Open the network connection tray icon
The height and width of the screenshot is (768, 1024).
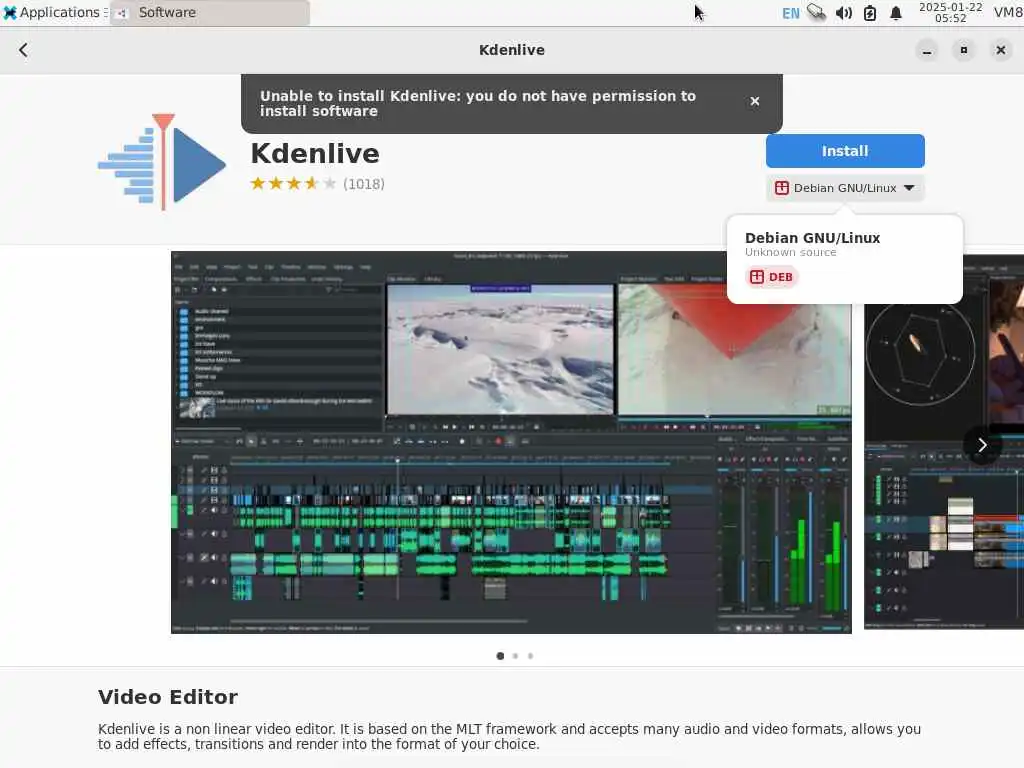(816, 12)
